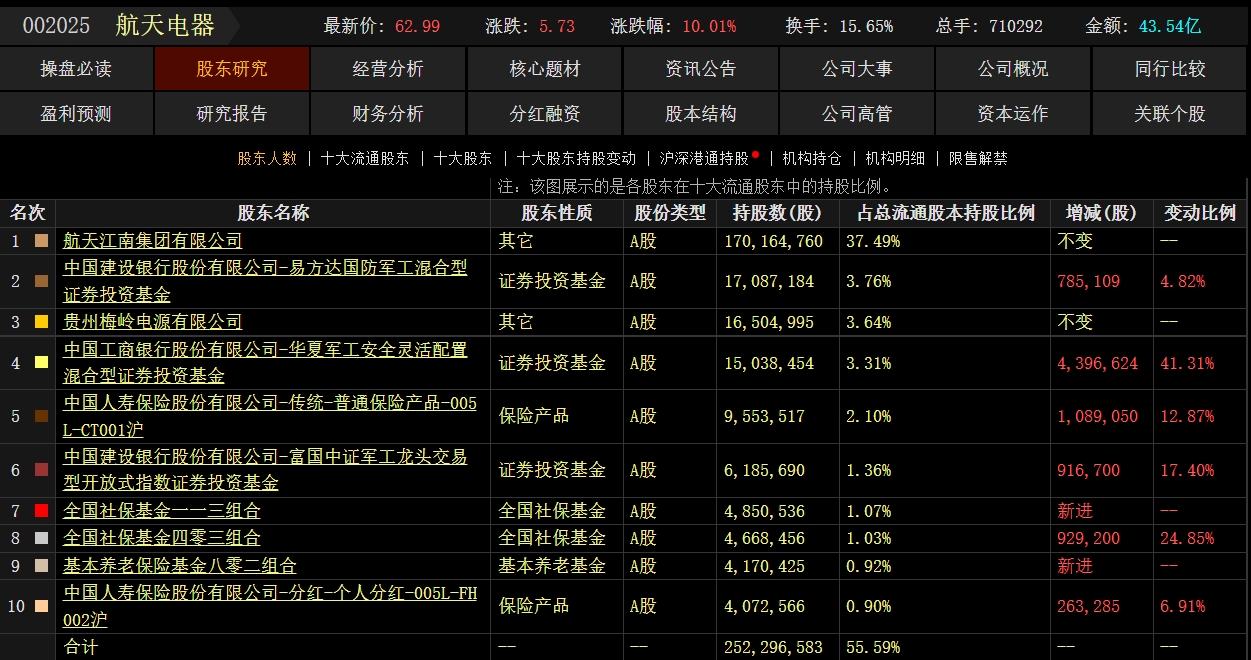Click holding value 170,164,760
The image size is (1251, 660).
pos(773,241)
